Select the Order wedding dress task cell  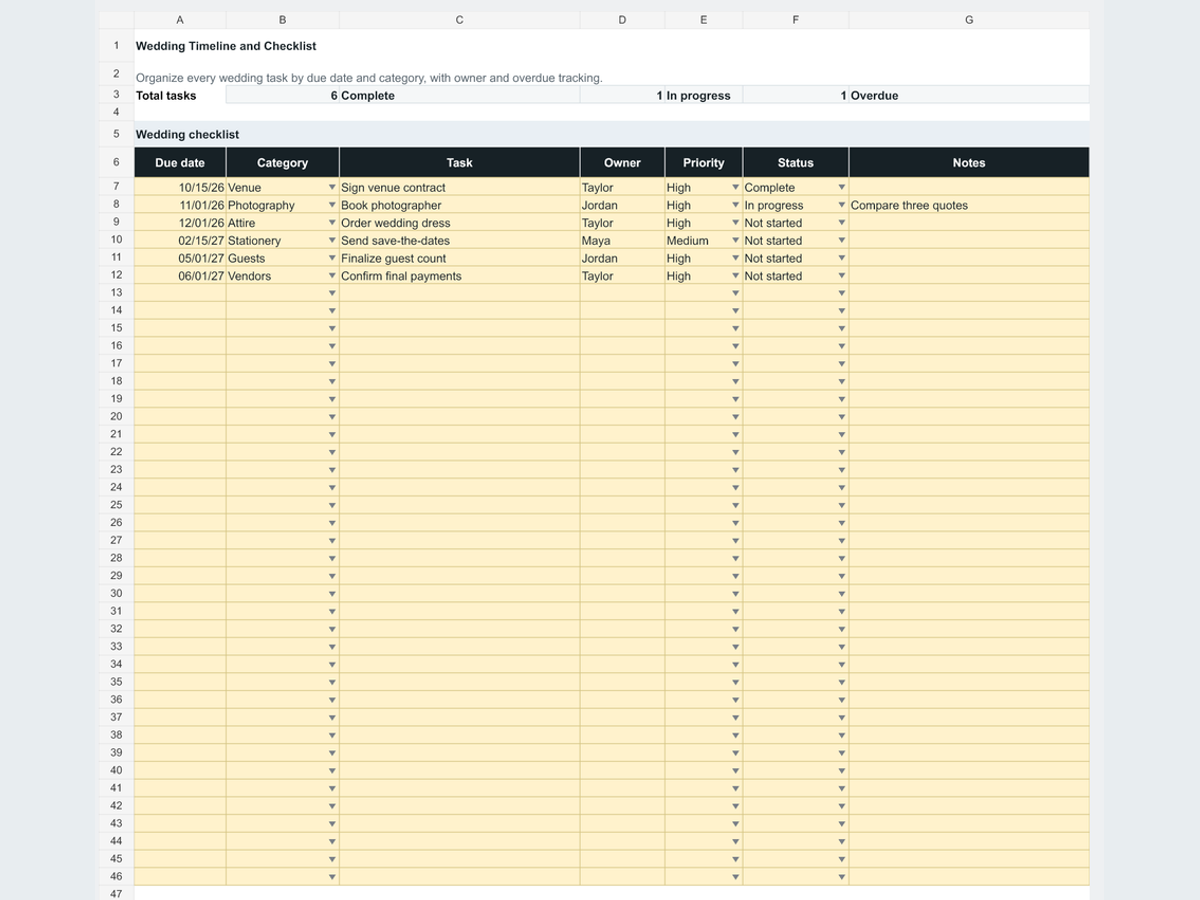(x=459, y=223)
